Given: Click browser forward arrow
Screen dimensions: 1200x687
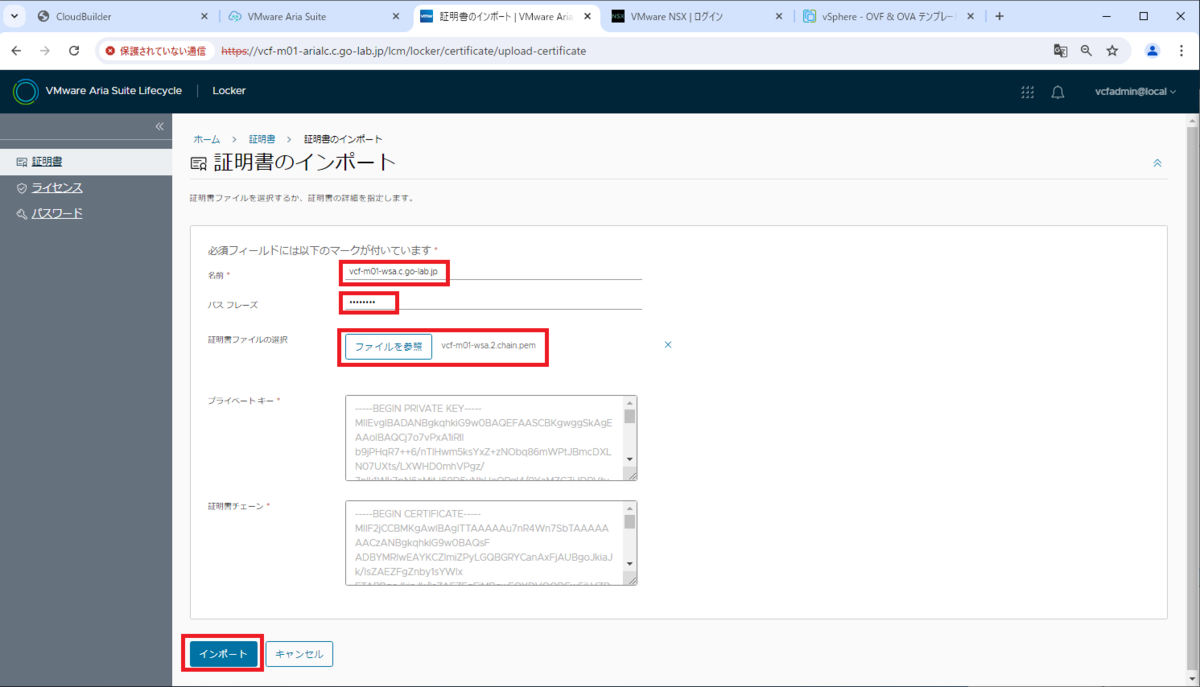Looking at the screenshot, I should coord(45,50).
